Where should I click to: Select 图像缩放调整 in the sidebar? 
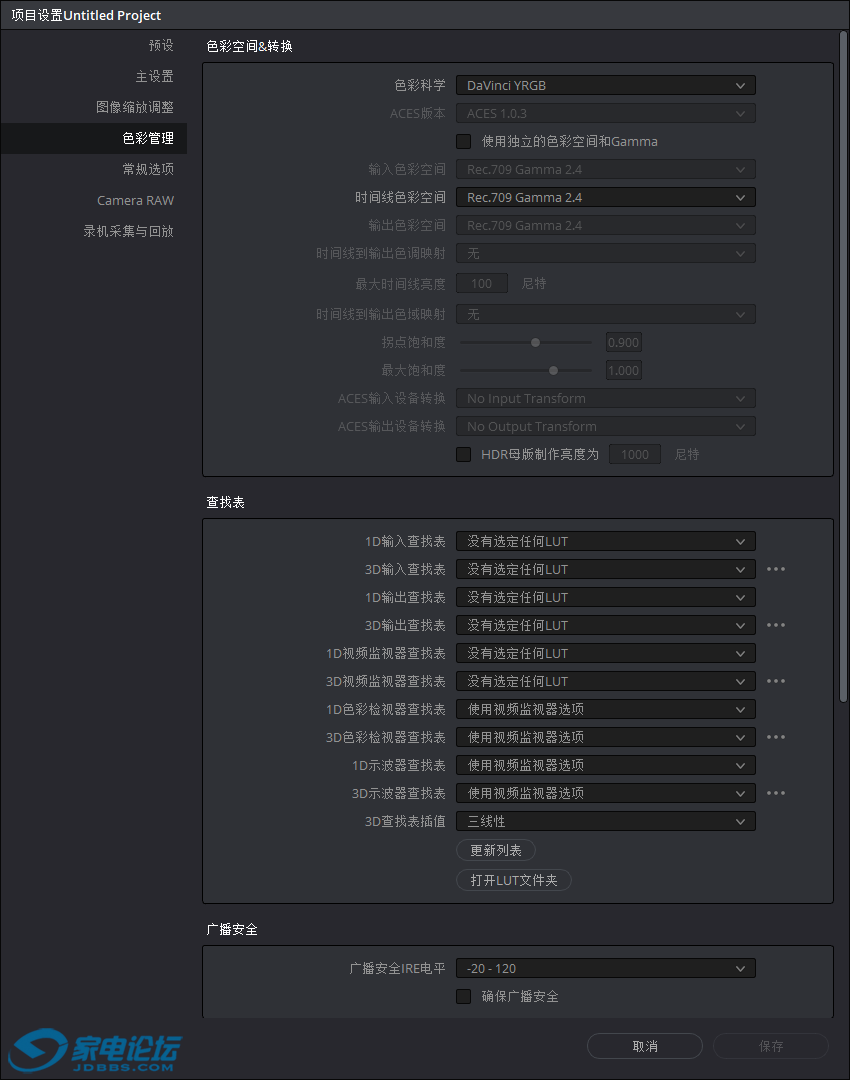(135, 107)
